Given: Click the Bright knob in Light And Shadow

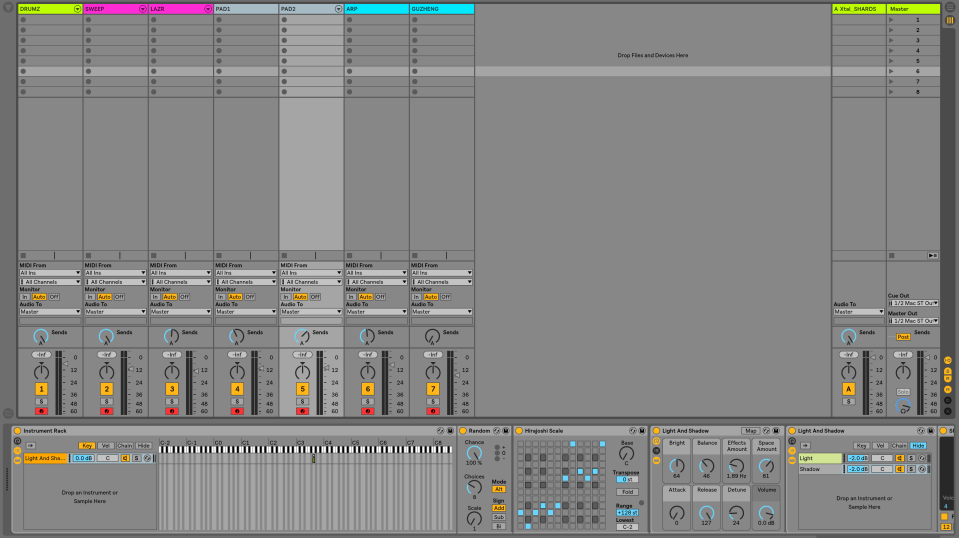Looking at the screenshot, I should pos(677,466).
